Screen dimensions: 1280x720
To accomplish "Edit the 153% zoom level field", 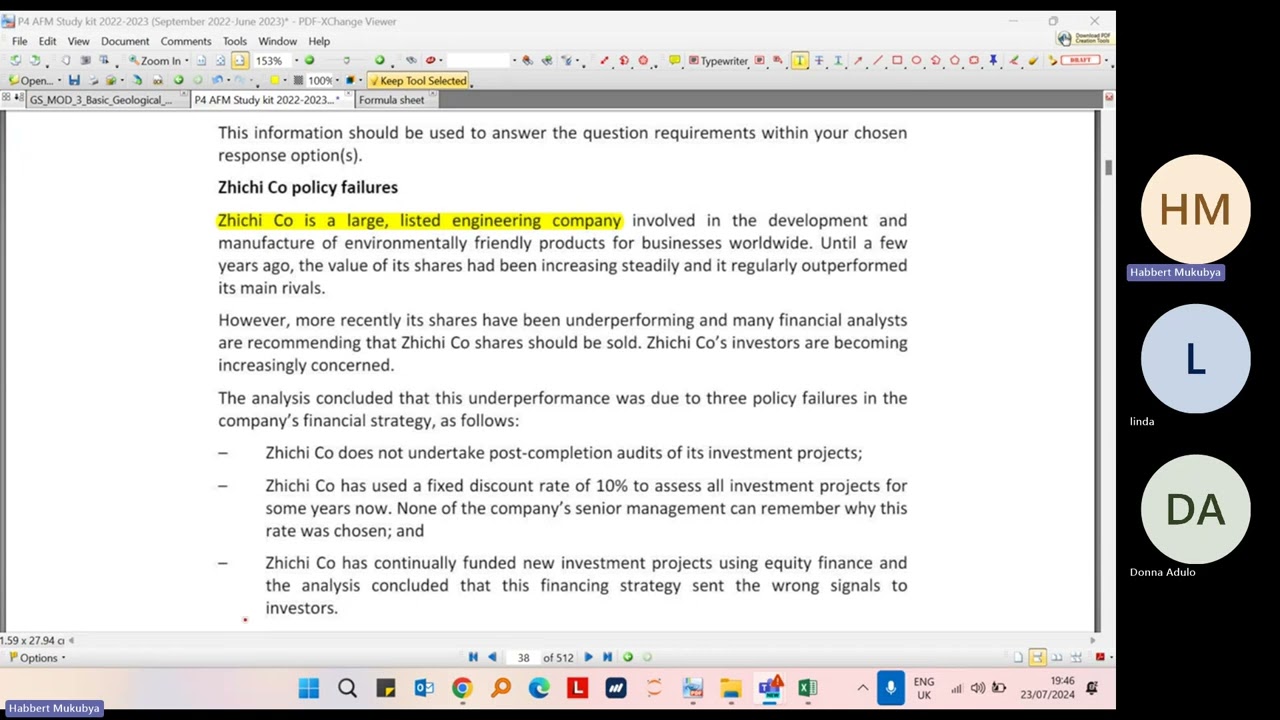I will (272, 61).
